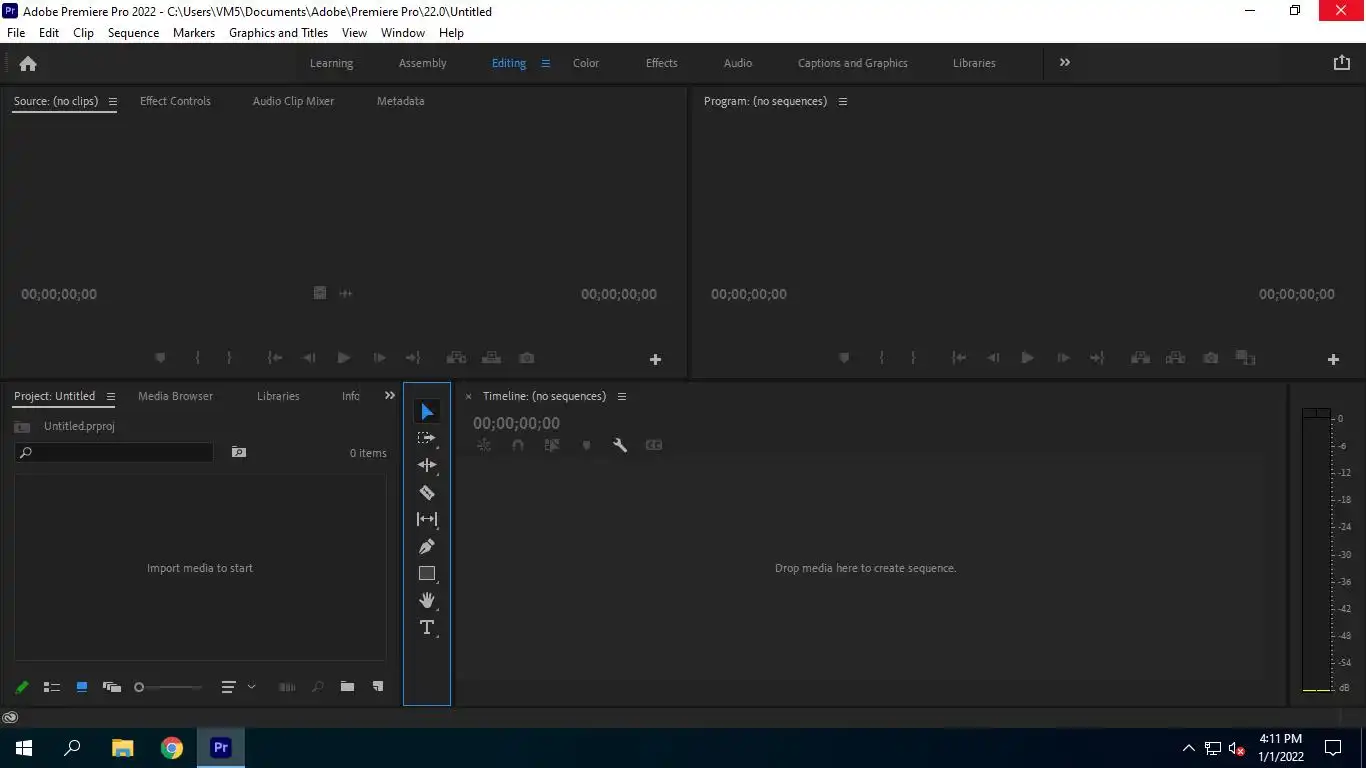Image resolution: width=1366 pixels, height=768 pixels.
Task: Click Source monitor Insert button
Action: (456, 358)
